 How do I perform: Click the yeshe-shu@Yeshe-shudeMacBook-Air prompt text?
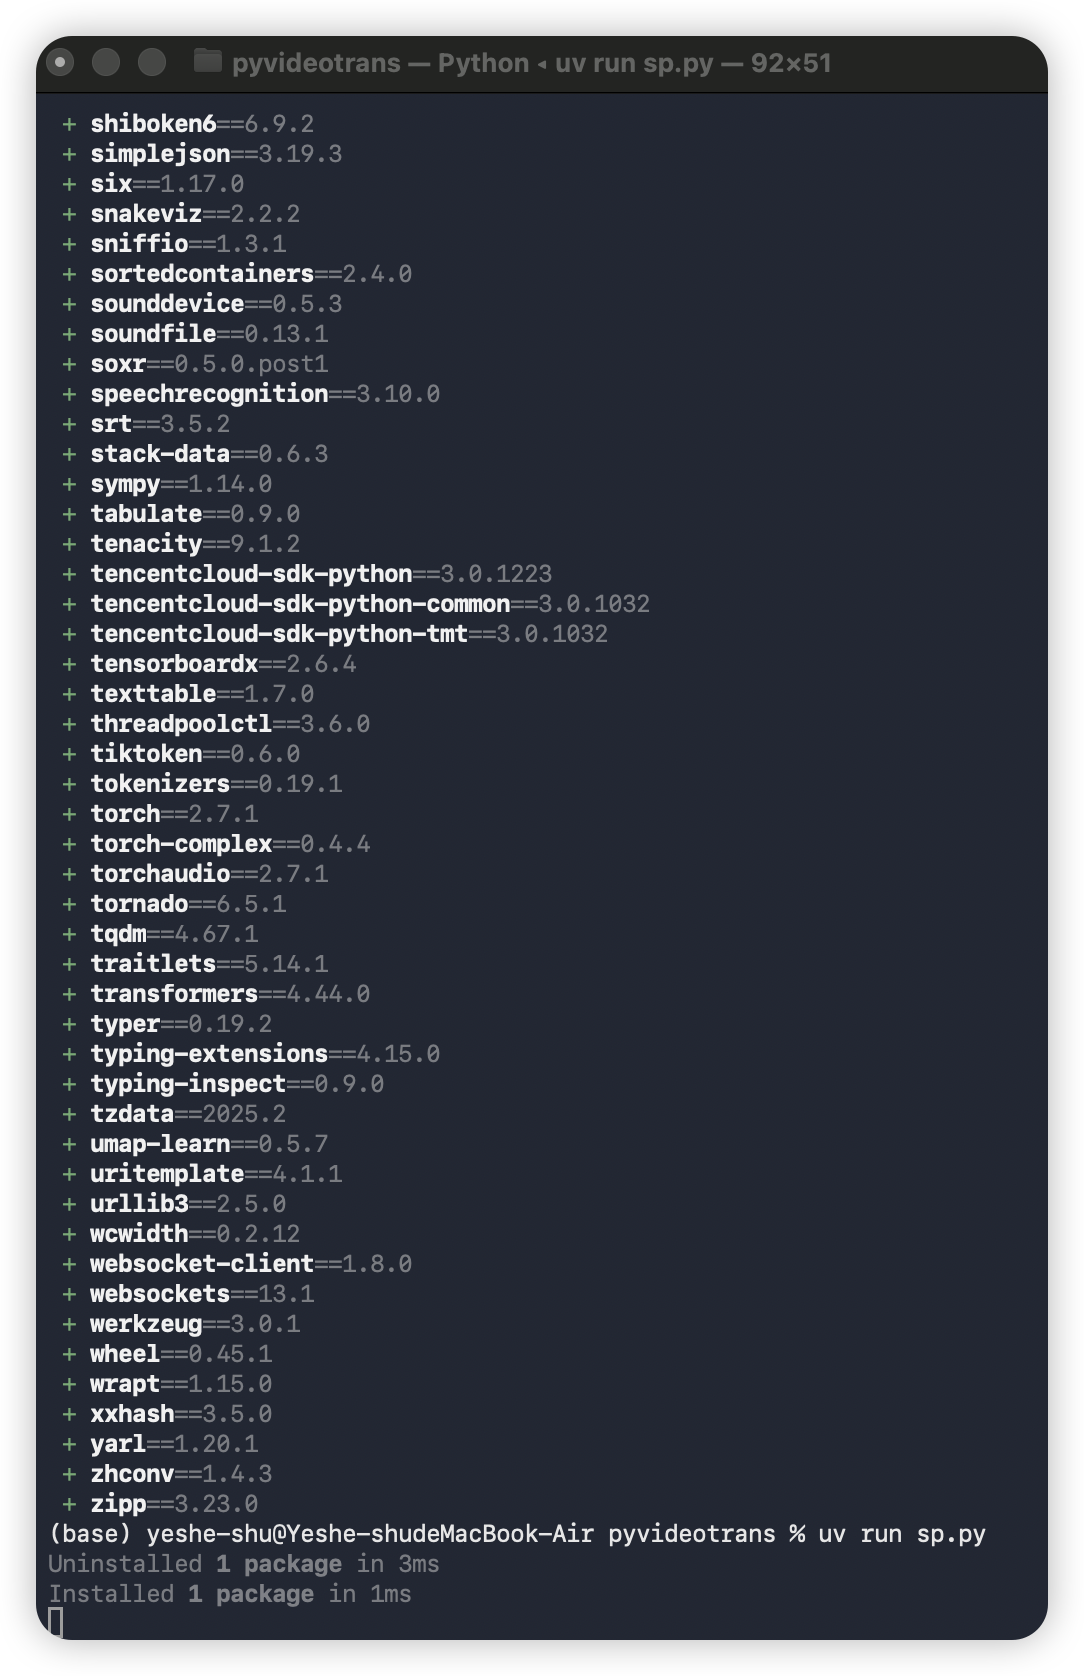(x=370, y=1534)
